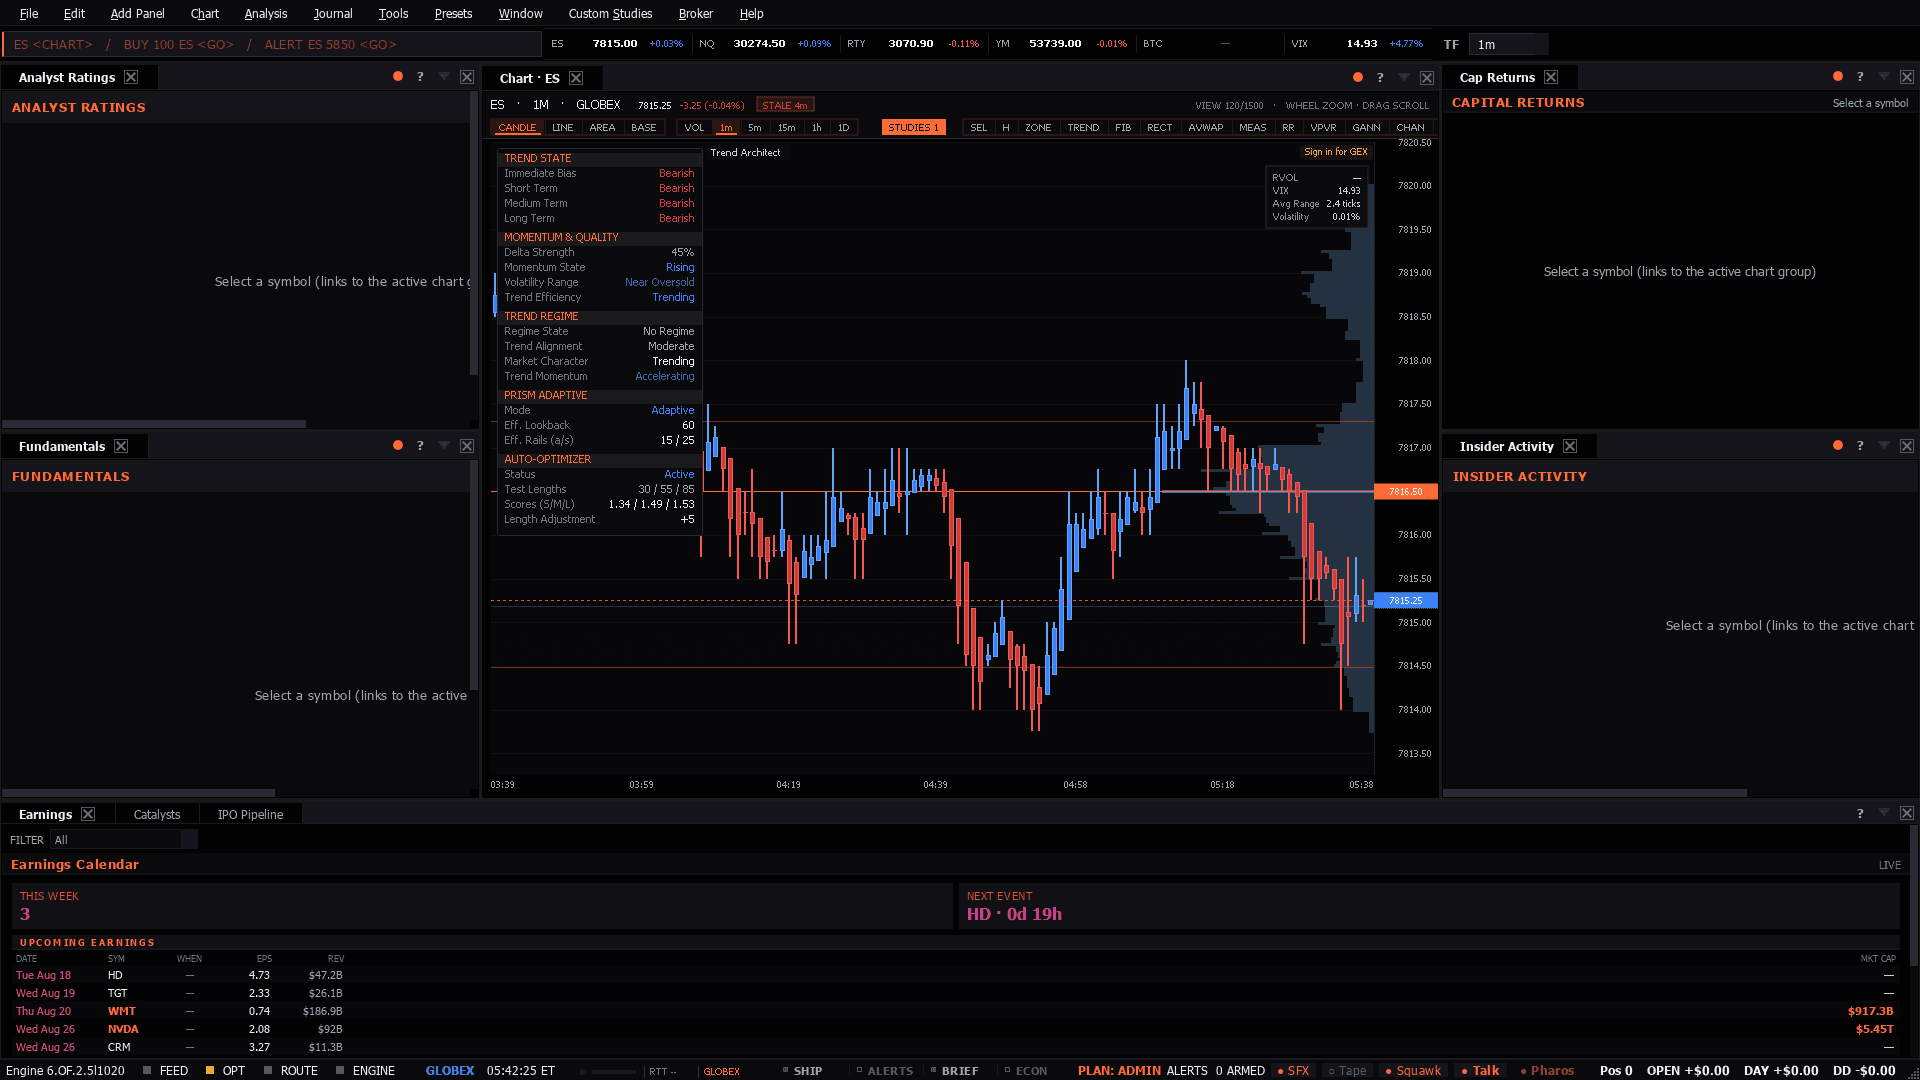
Task: Open help icon in Earnings panel header
Action: point(1860,814)
